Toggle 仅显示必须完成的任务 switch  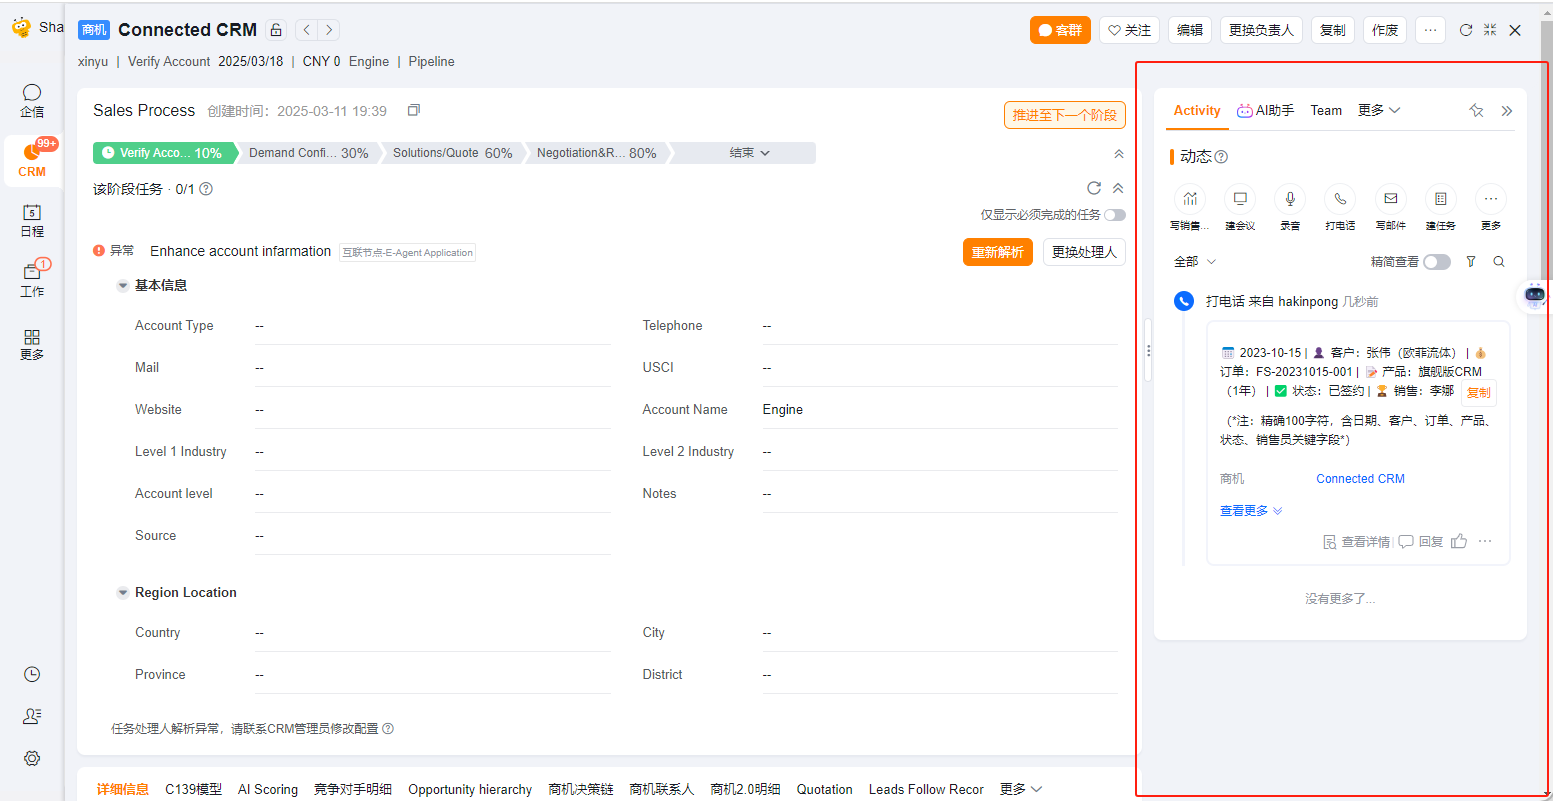(1115, 215)
